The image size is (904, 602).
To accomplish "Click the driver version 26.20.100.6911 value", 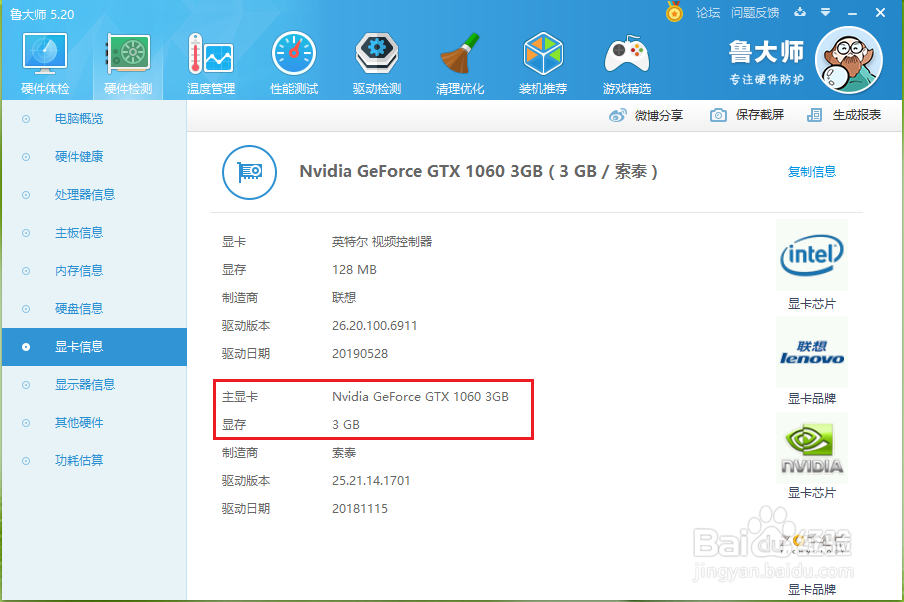I will (374, 326).
